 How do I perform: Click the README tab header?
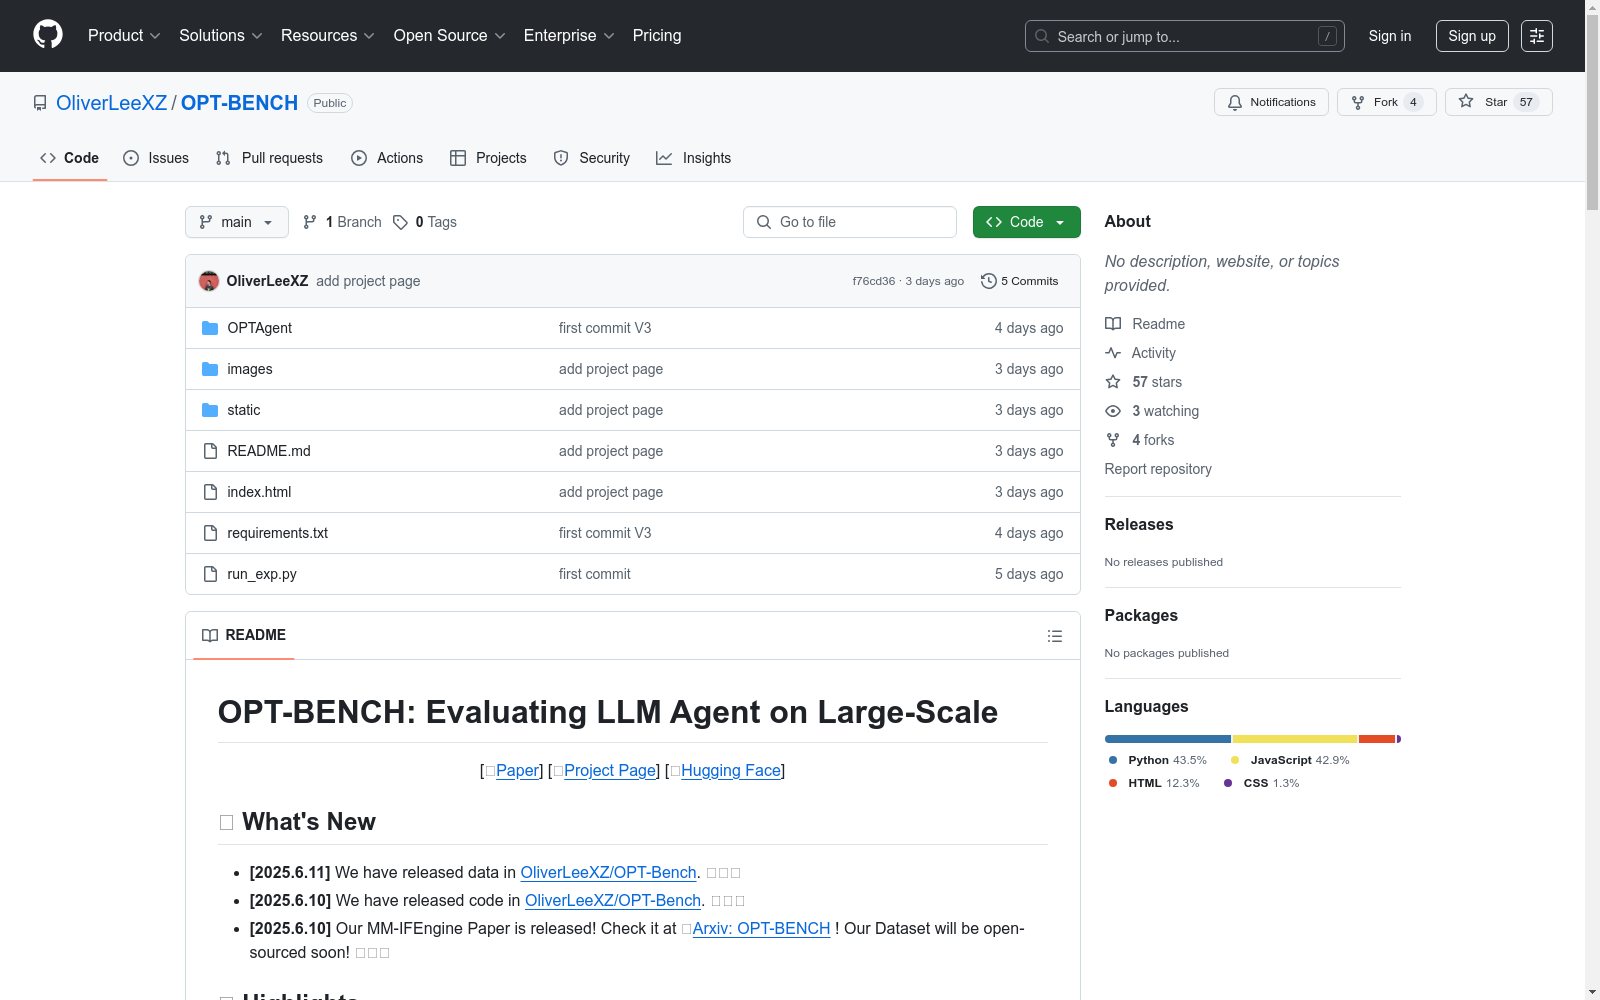click(244, 635)
